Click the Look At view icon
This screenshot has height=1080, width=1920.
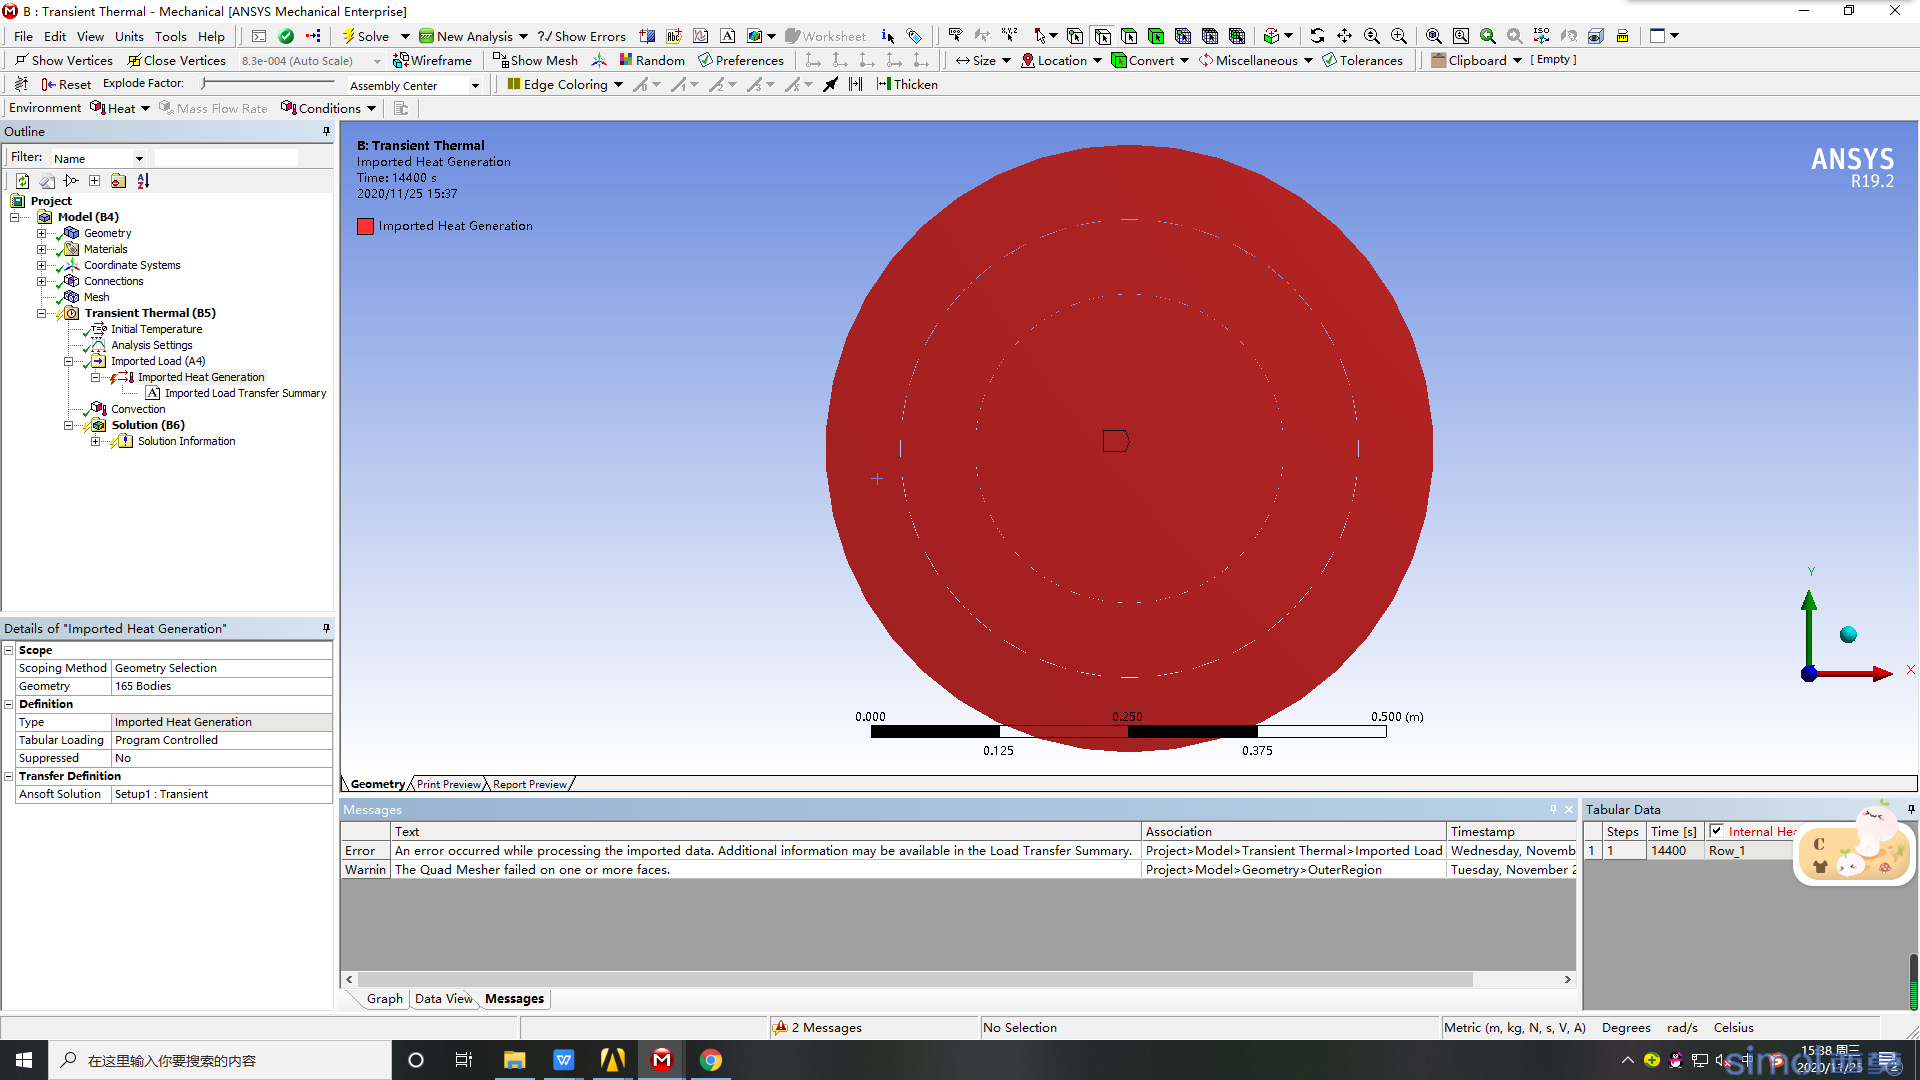pos(1569,36)
